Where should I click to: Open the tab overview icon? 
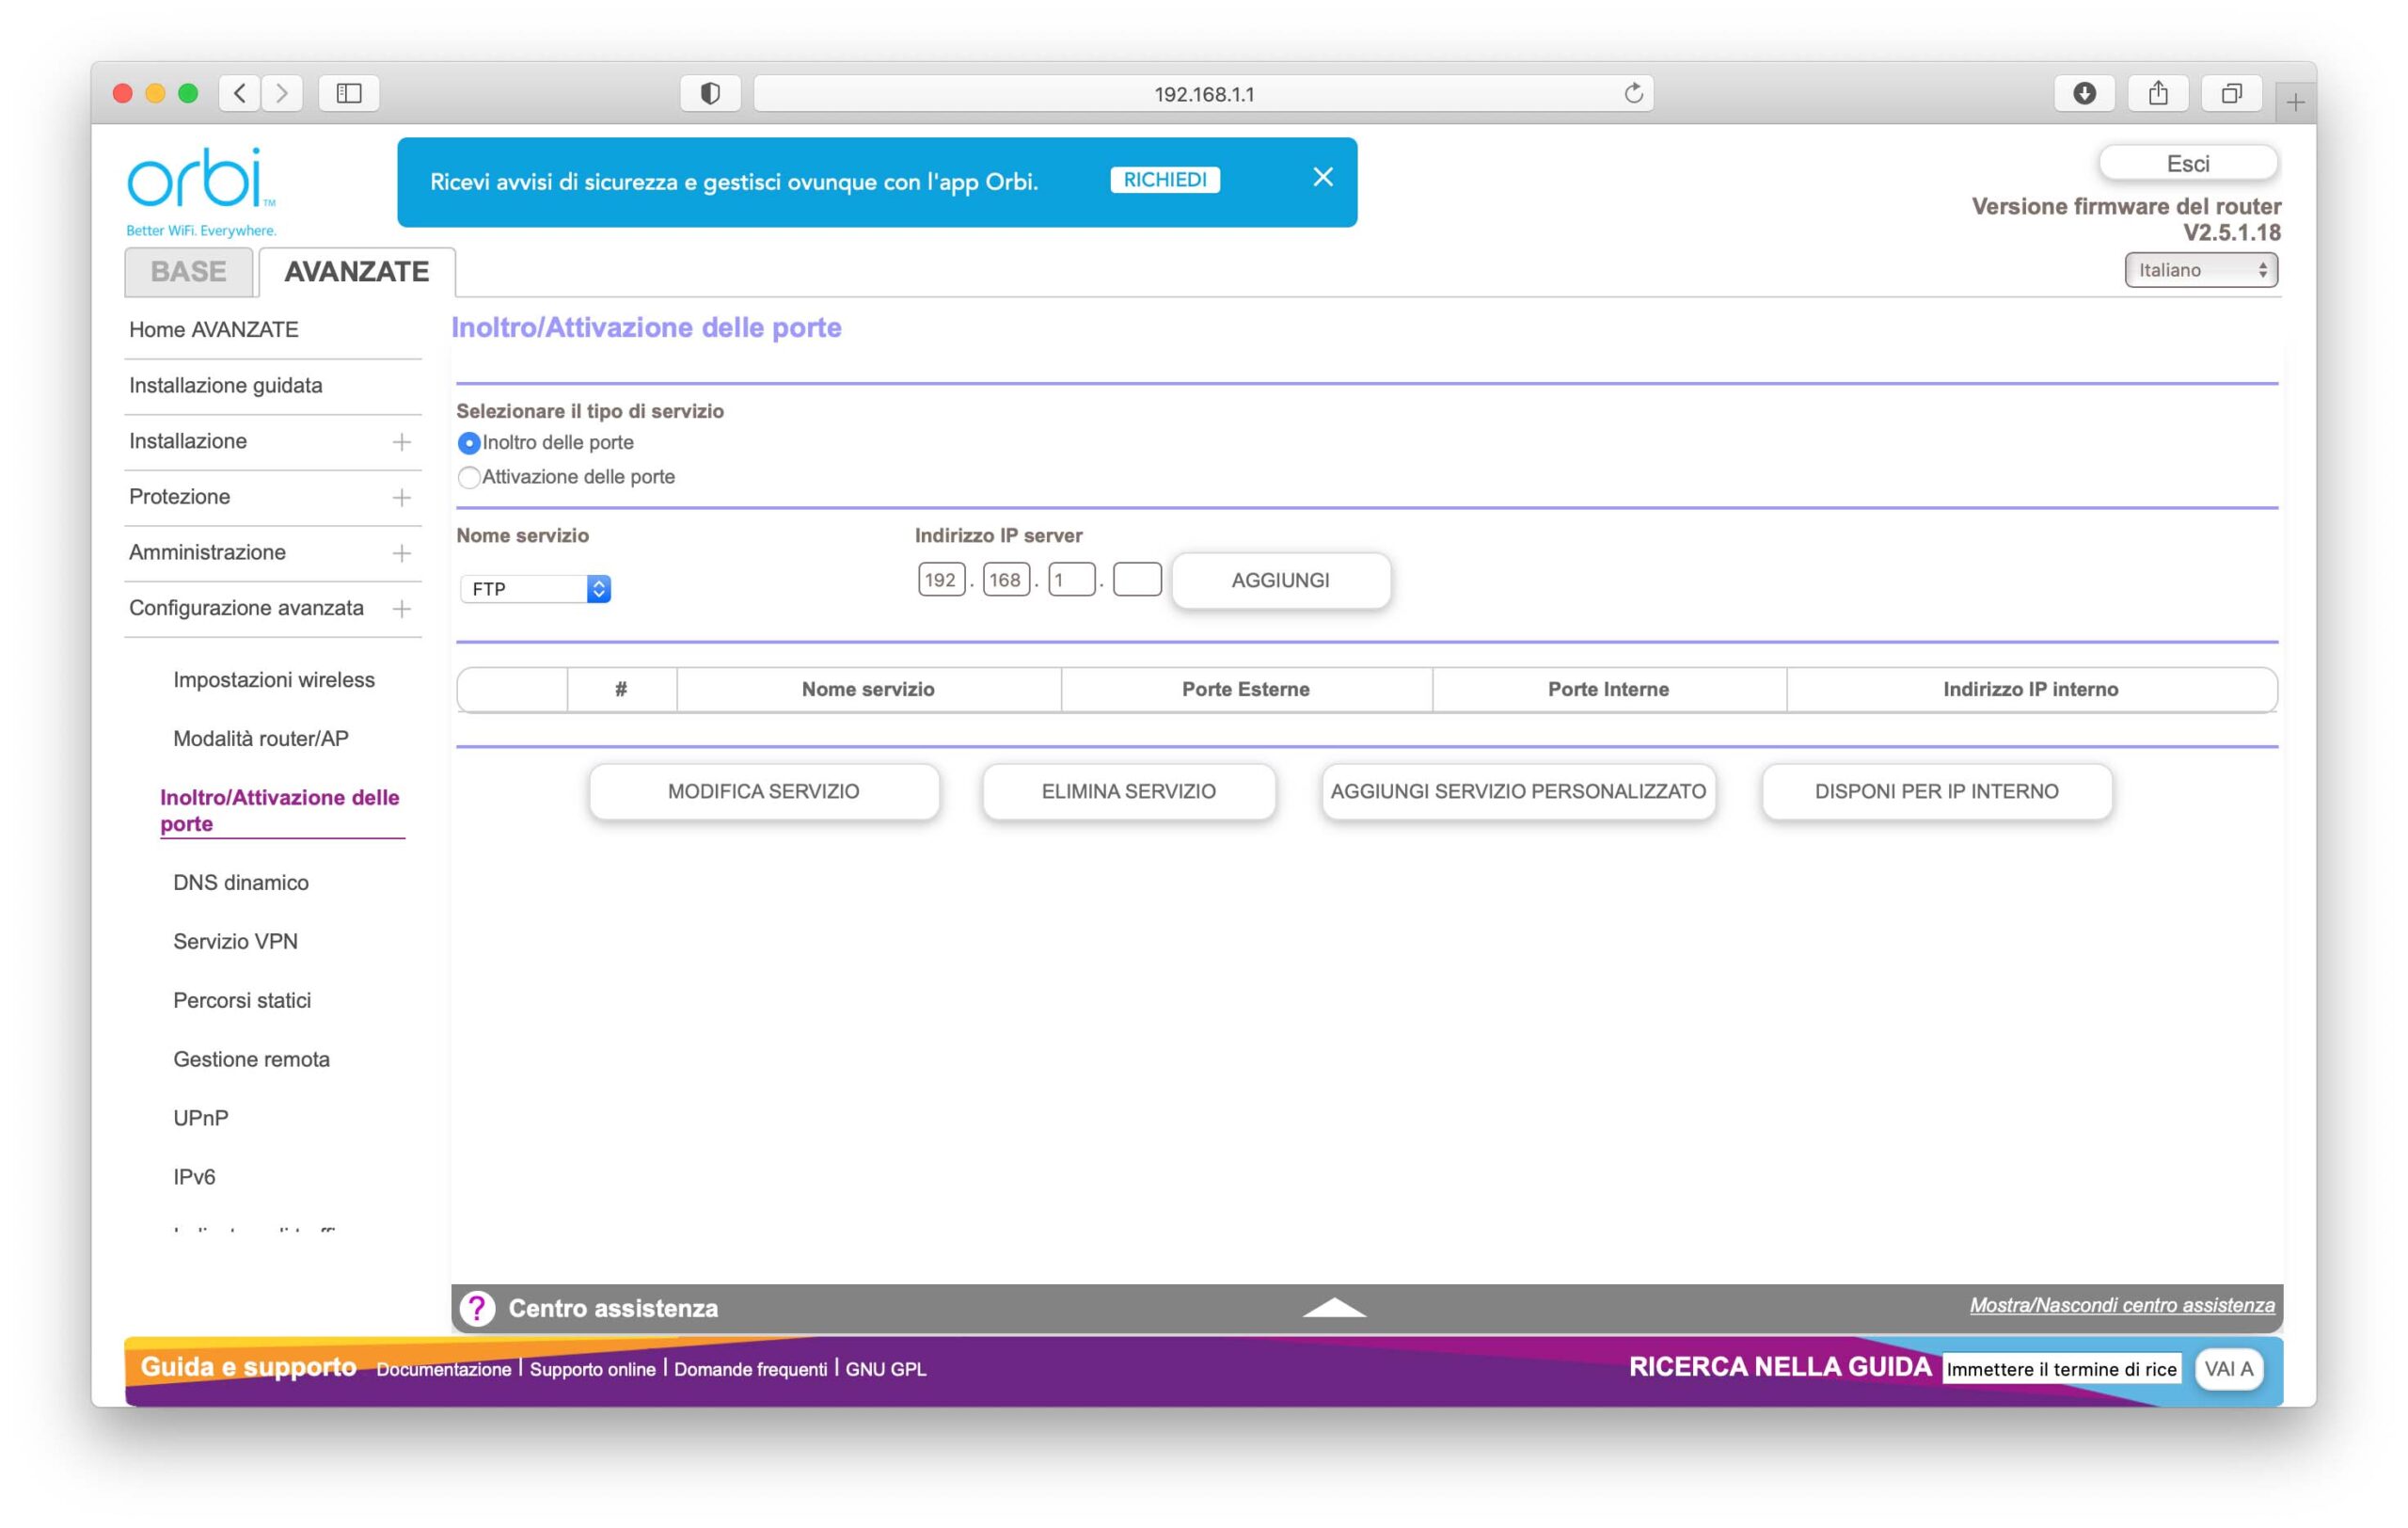pos(2231,94)
